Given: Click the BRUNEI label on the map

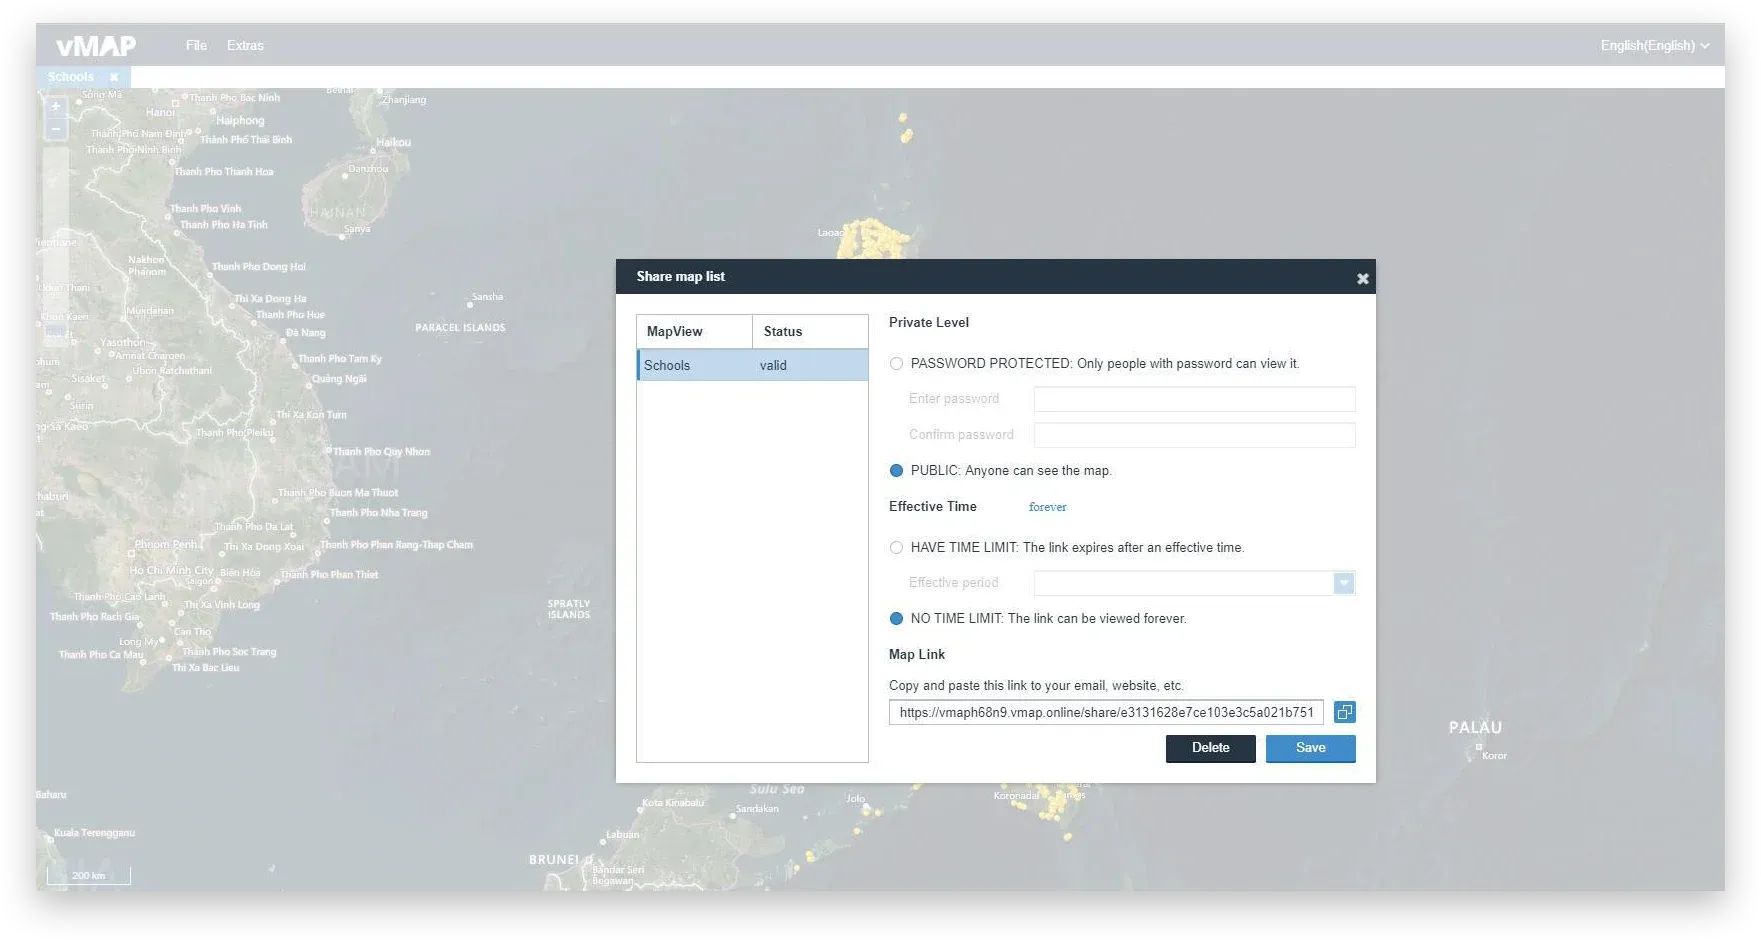Looking at the screenshot, I should pyautogui.click(x=553, y=860).
